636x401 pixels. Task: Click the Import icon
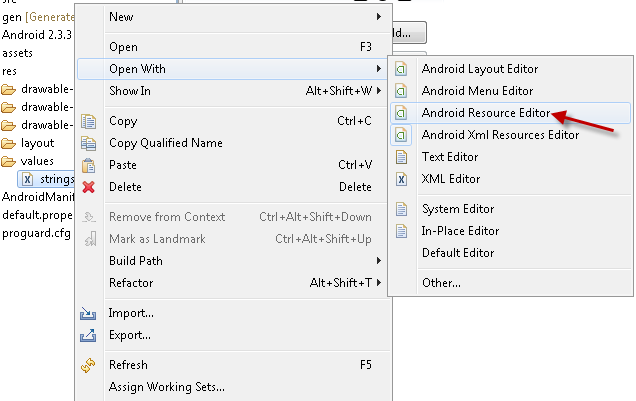[88, 313]
